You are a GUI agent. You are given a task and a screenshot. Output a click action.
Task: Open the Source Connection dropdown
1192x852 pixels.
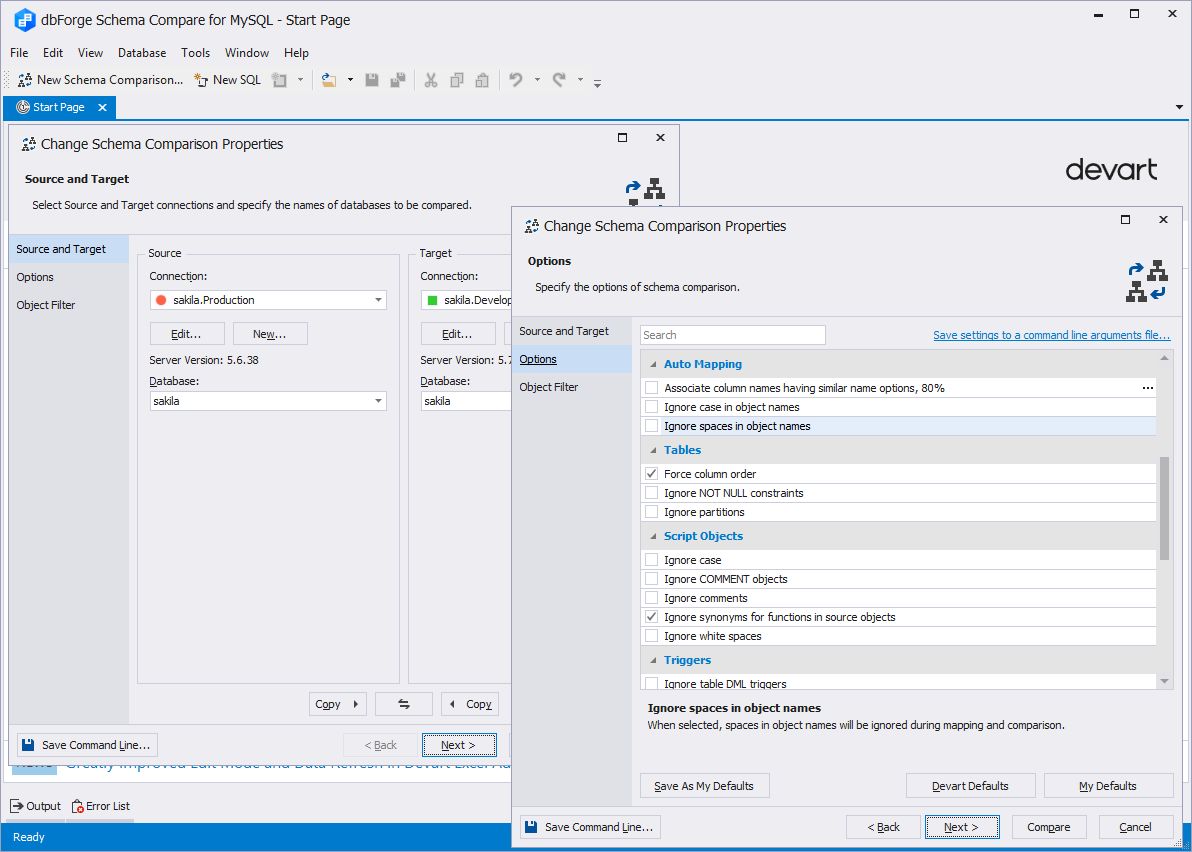tap(379, 299)
